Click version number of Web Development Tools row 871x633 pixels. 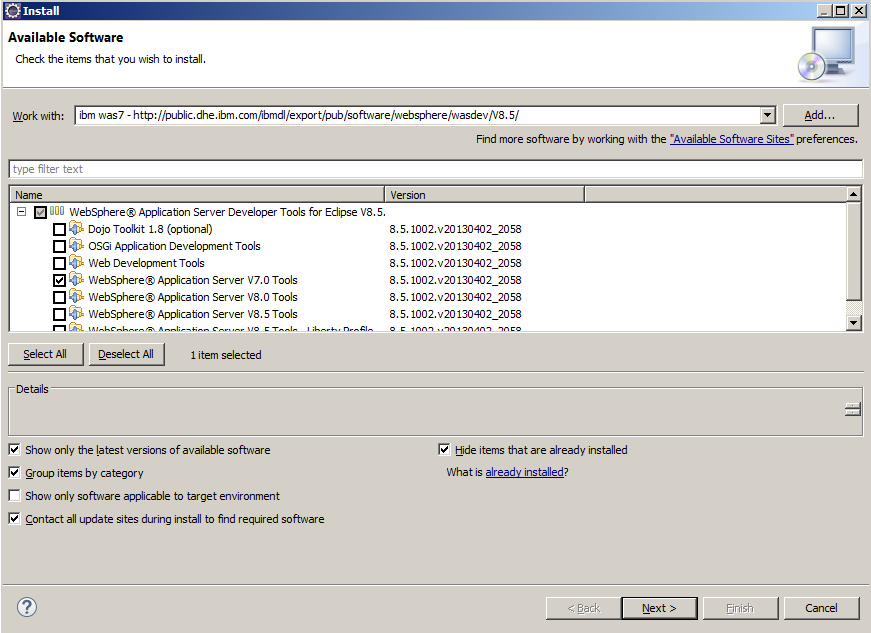pos(455,263)
